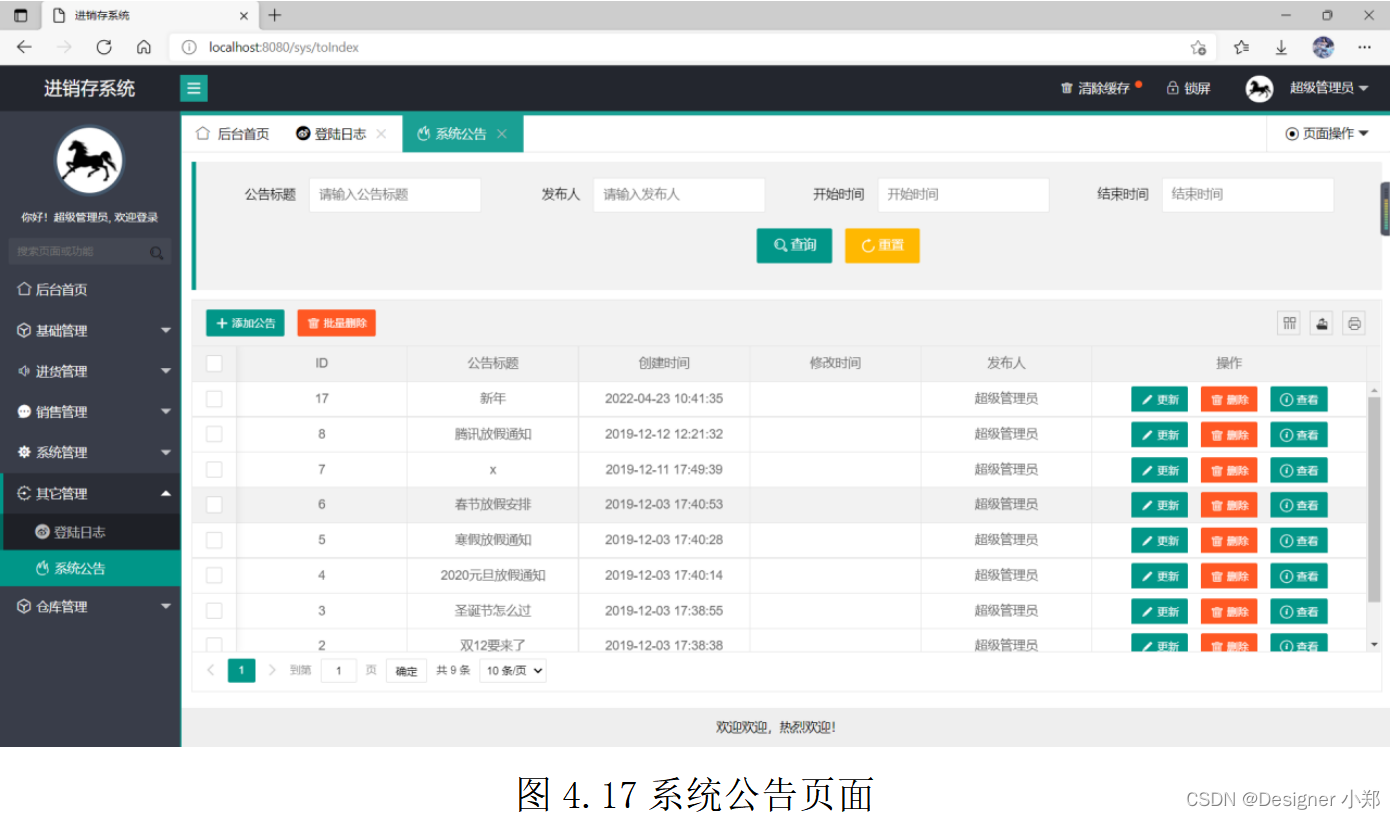Open the 页面操作 dropdown
This screenshot has width=1395, height=819.
tap(1326, 134)
